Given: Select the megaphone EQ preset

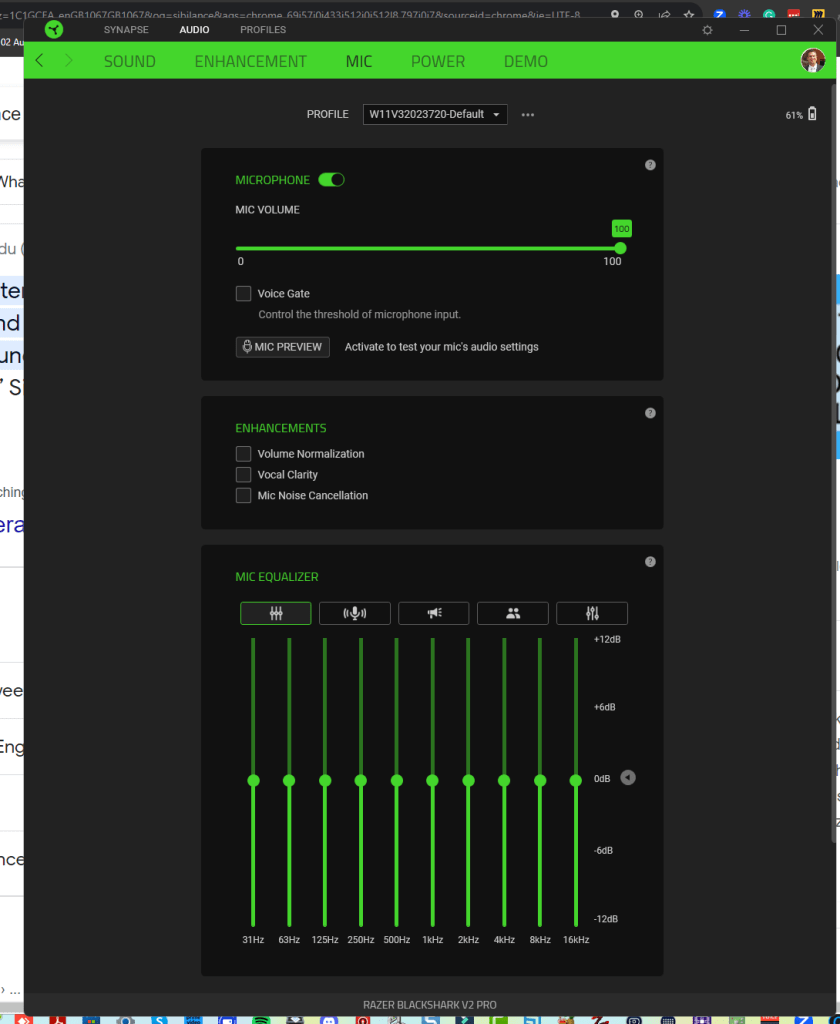Looking at the screenshot, I should pyautogui.click(x=434, y=613).
